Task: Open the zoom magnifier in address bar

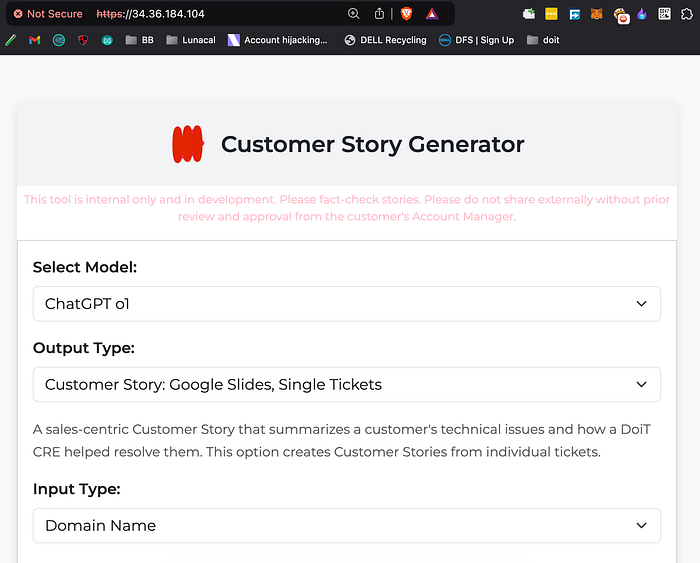Action: [354, 14]
